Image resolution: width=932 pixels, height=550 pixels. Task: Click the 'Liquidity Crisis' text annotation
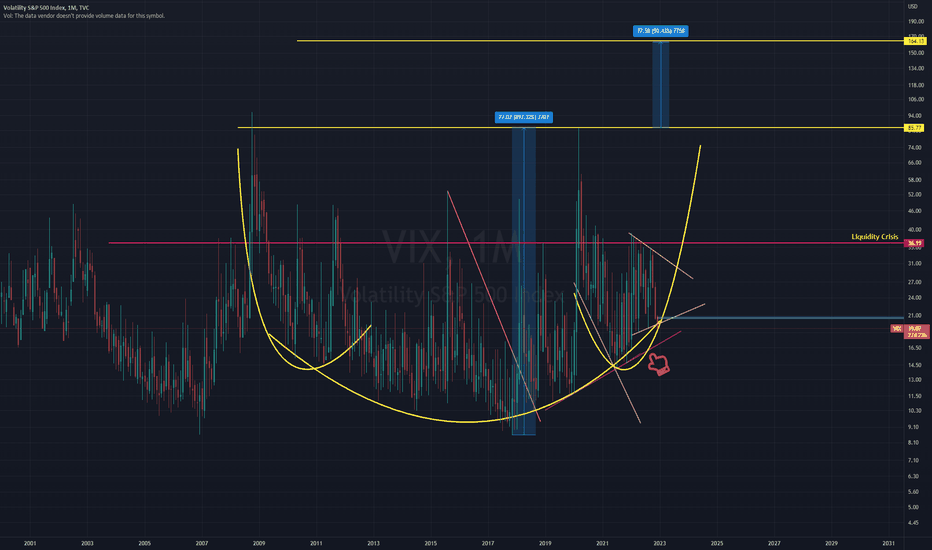[x=874, y=237]
